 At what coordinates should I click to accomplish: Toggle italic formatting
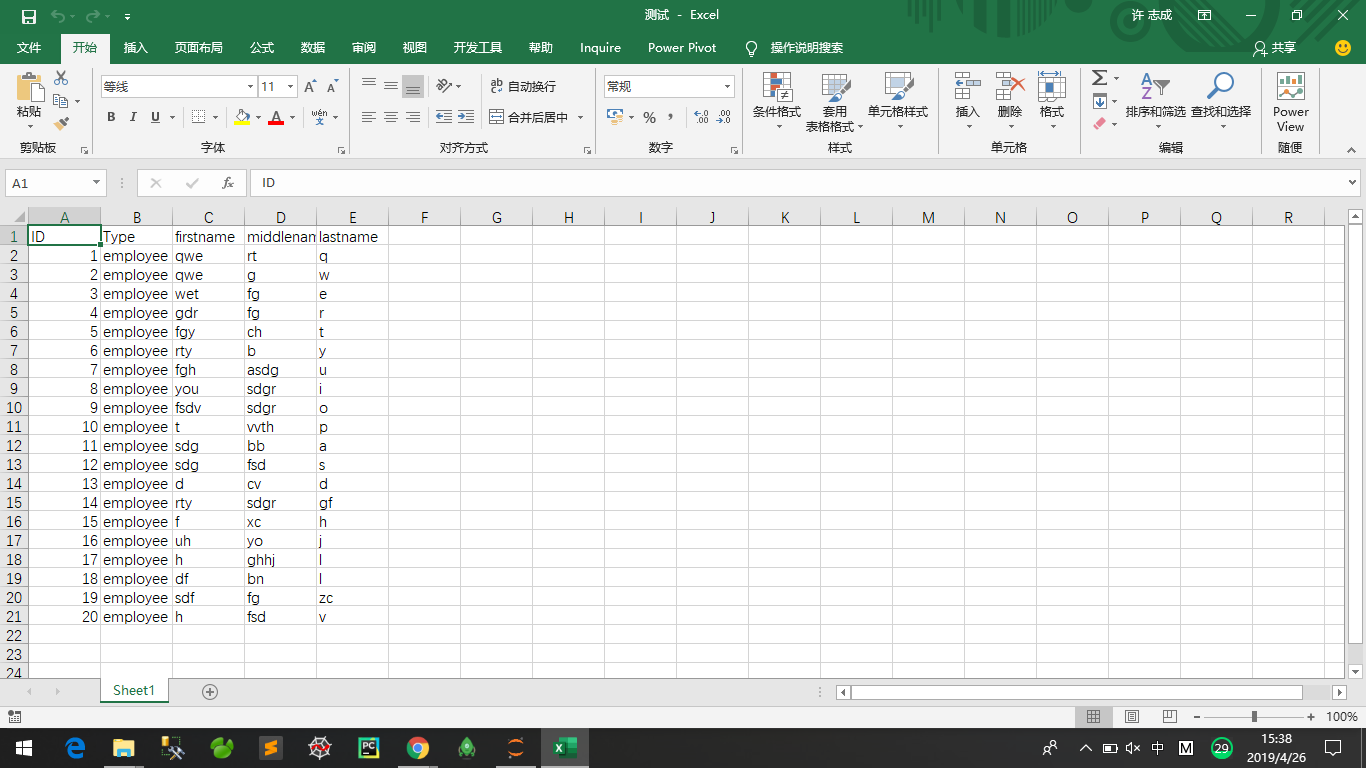[x=133, y=117]
